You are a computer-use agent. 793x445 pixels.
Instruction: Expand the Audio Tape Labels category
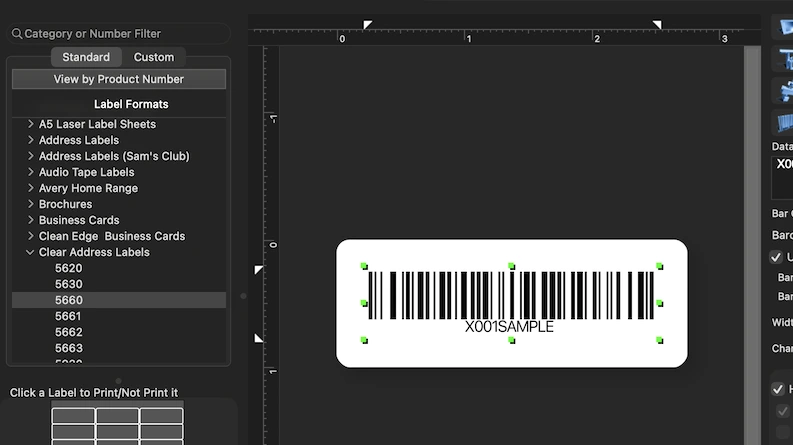(x=30, y=172)
